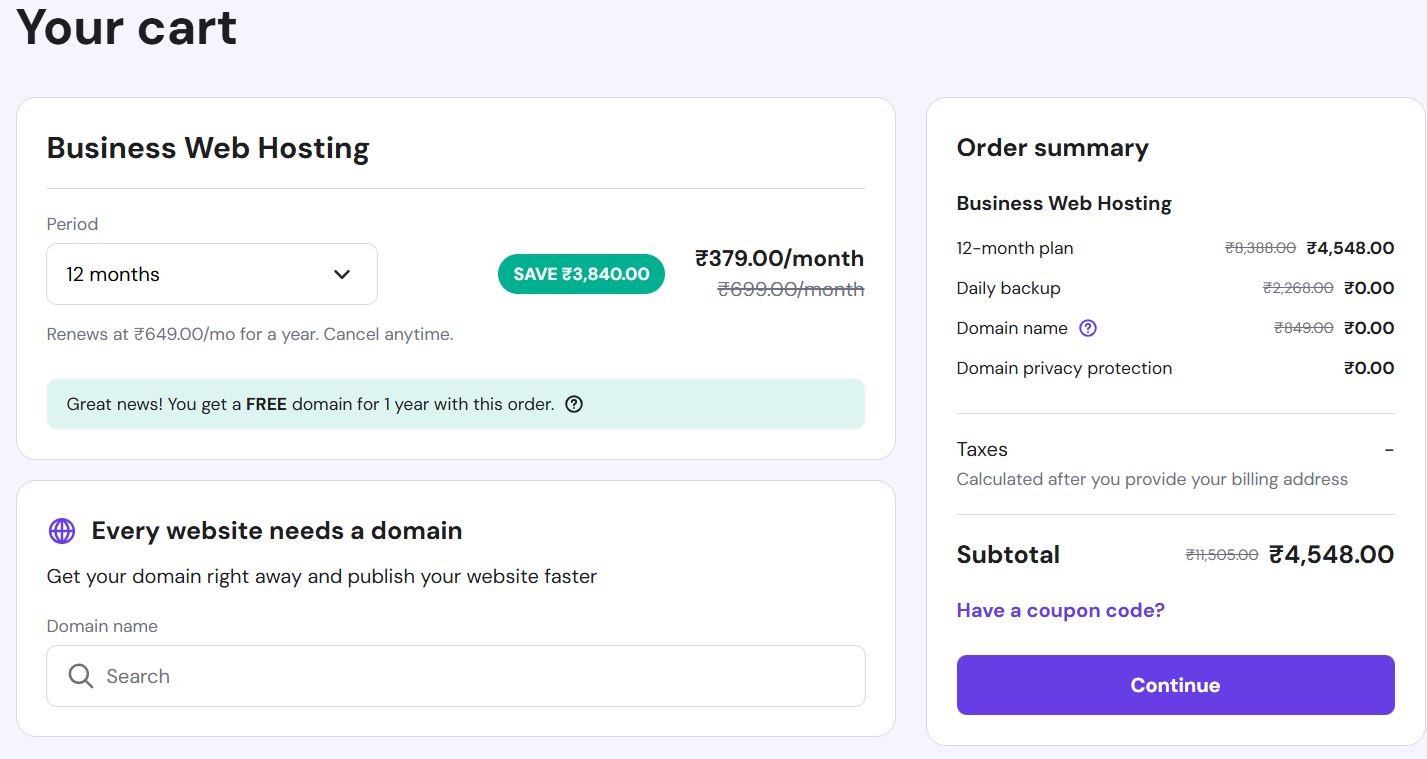Click the green SAVE ₹3,840.00 badge

(581, 274)
